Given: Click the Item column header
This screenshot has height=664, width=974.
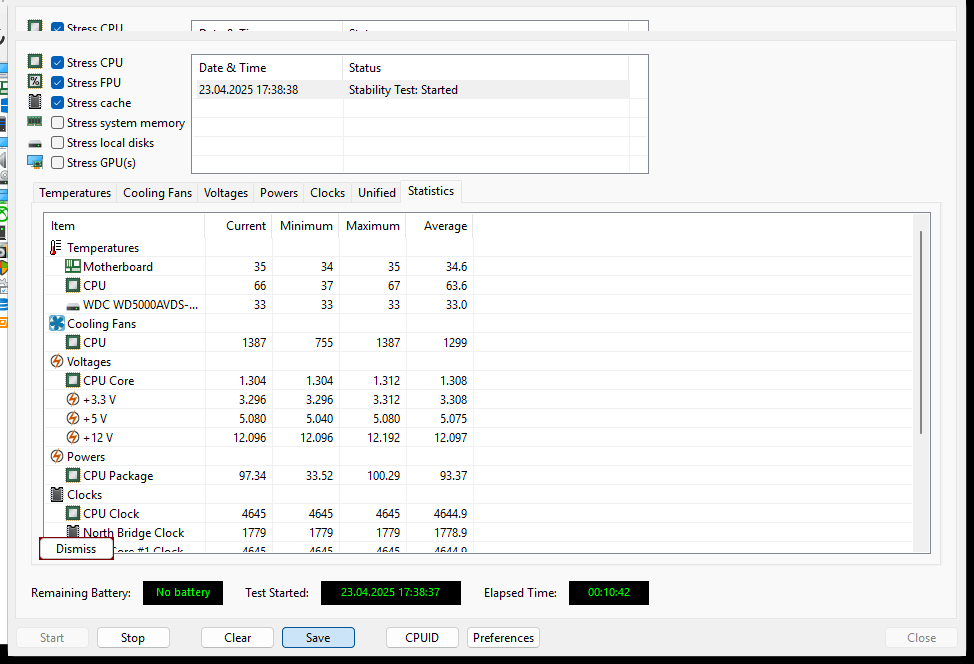Looking at the screenshot, I should (x=124, y=226).
